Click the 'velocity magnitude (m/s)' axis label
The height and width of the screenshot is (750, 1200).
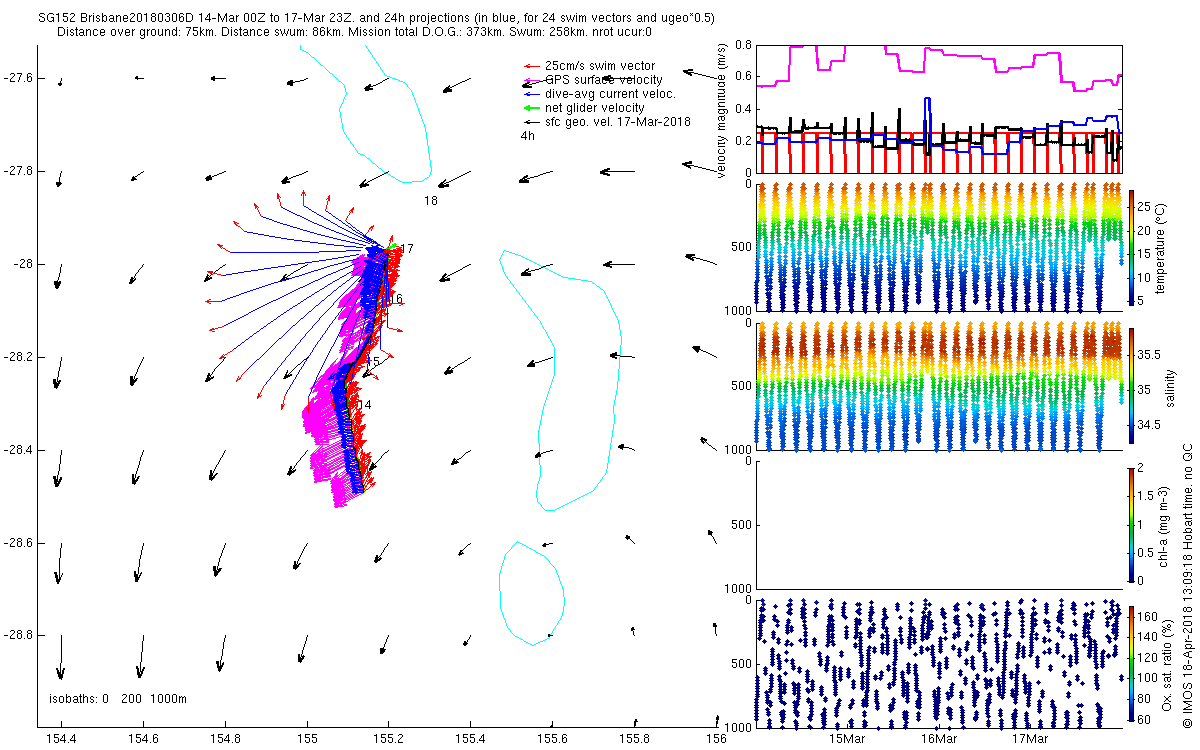(x=723, y=110)
